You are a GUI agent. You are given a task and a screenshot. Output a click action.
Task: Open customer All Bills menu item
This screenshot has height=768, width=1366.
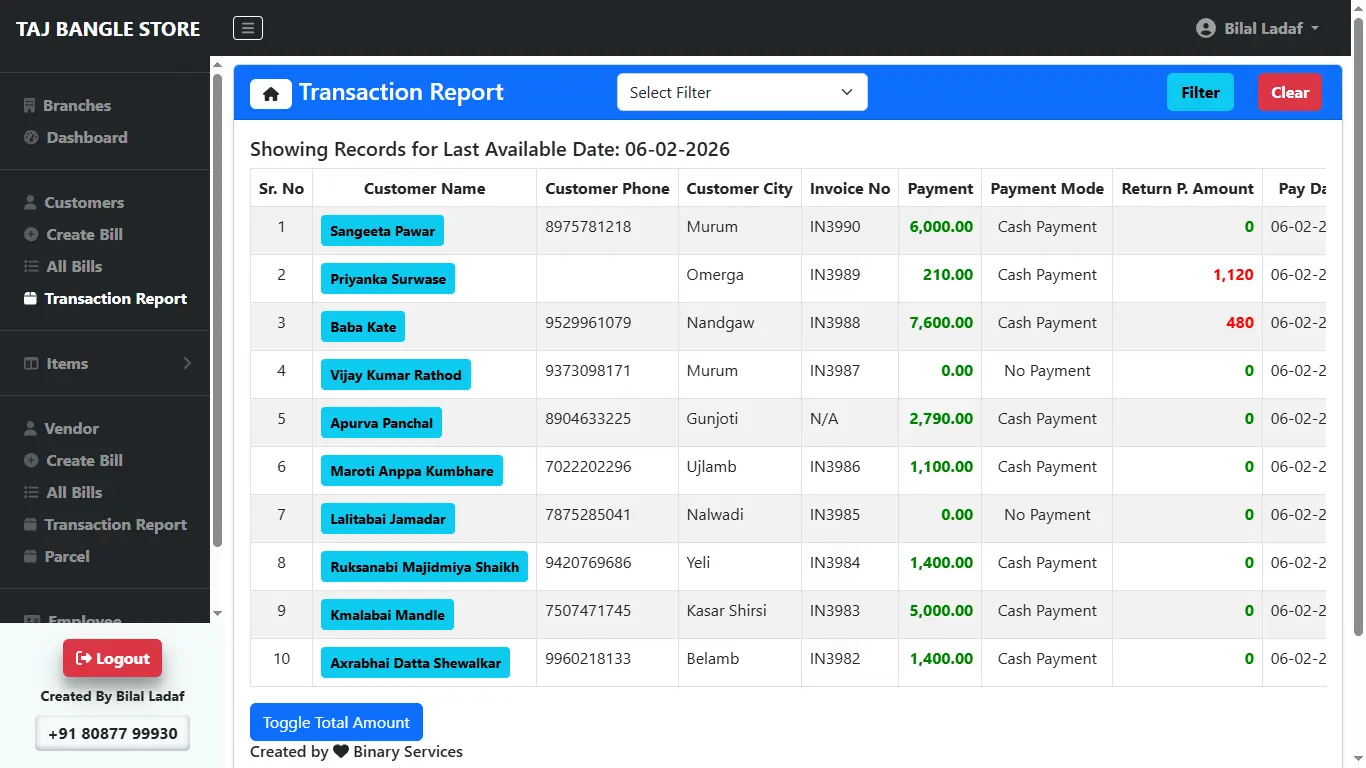74,267
